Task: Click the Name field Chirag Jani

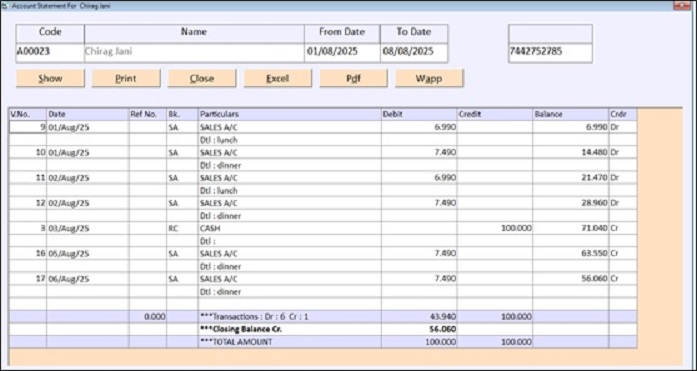Action: click(194, 52)
